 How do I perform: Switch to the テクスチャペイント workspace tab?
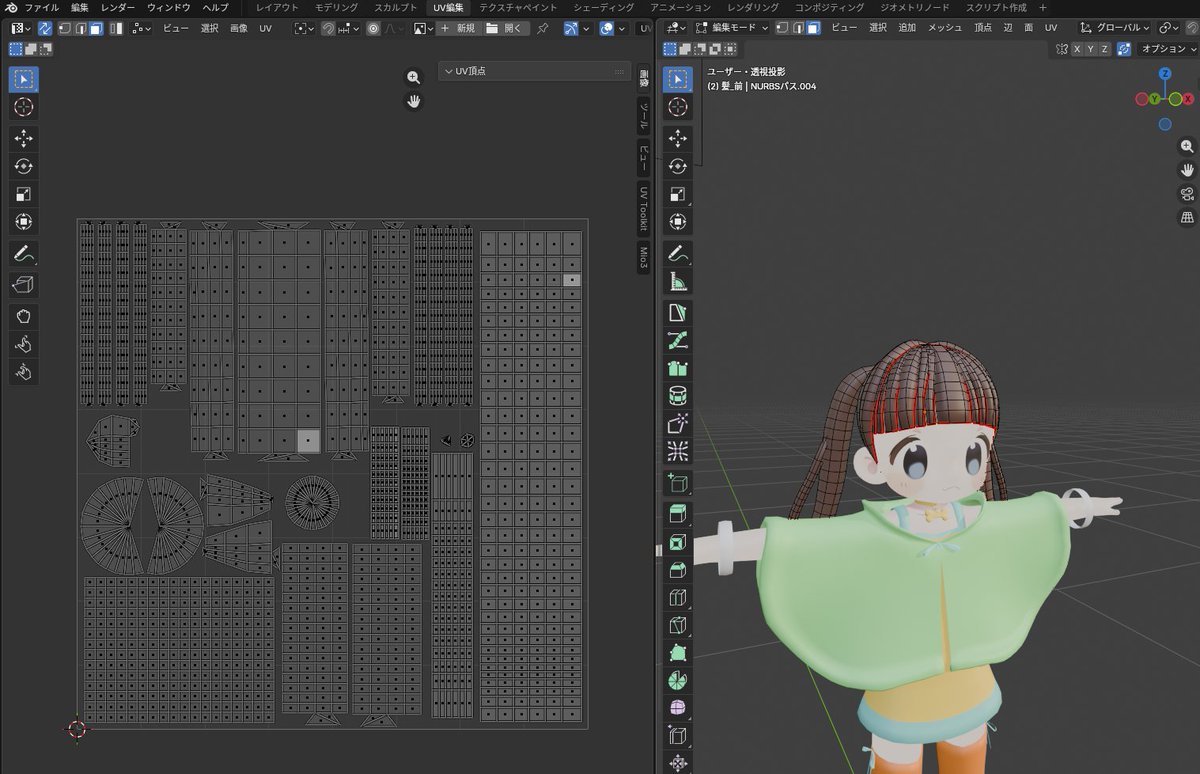(518, 7)
